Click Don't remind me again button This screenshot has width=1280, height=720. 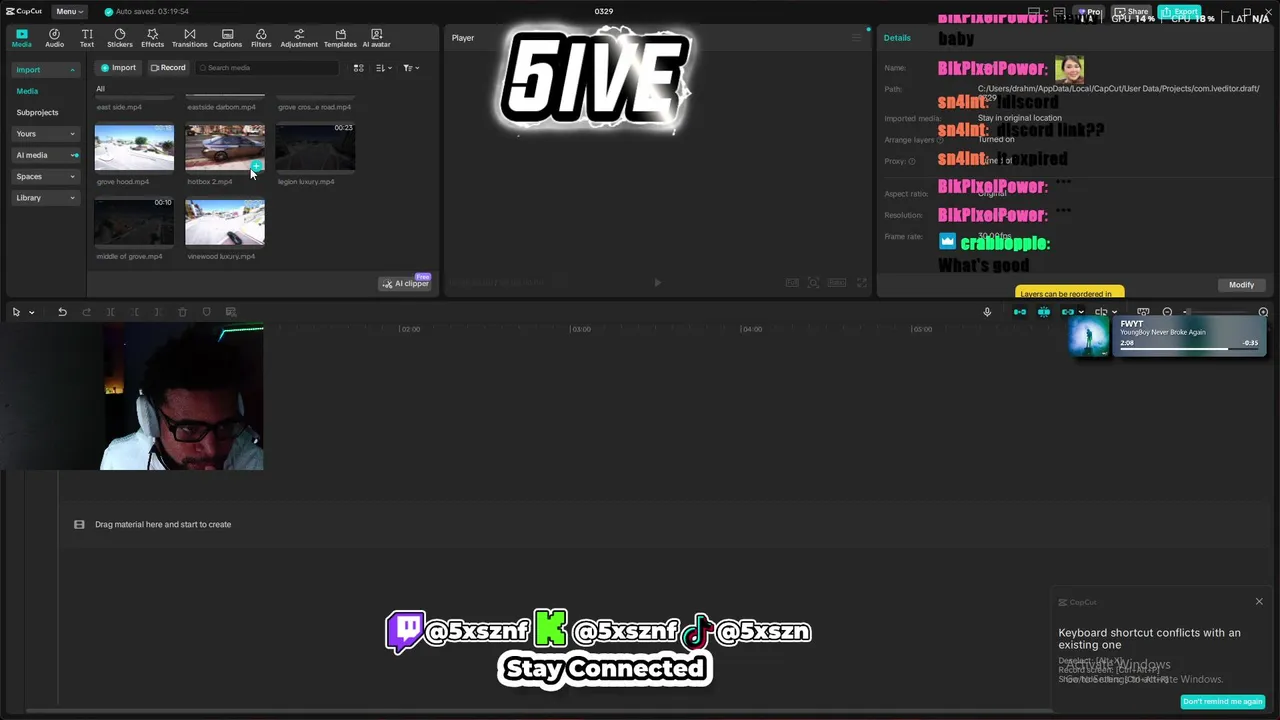pos(1222,702)
